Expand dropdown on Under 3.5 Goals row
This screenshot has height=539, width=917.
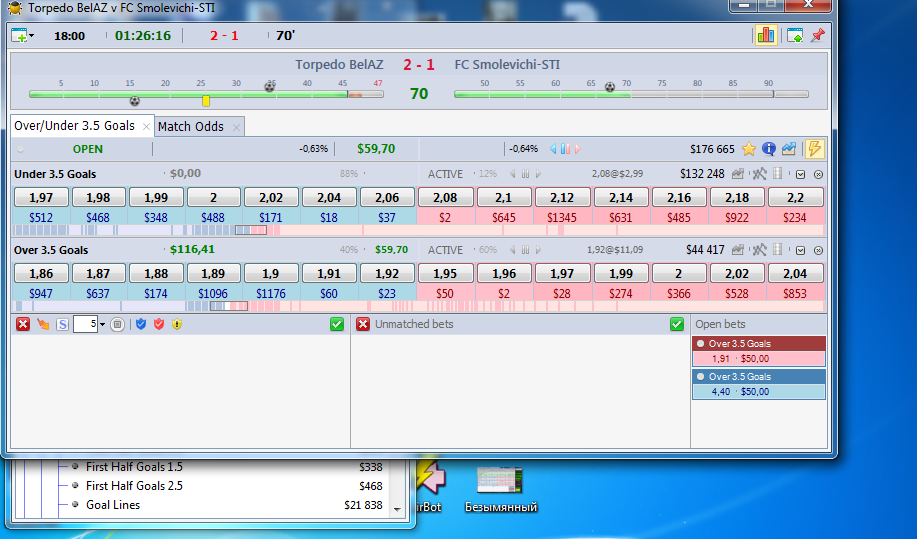(801, 174)
